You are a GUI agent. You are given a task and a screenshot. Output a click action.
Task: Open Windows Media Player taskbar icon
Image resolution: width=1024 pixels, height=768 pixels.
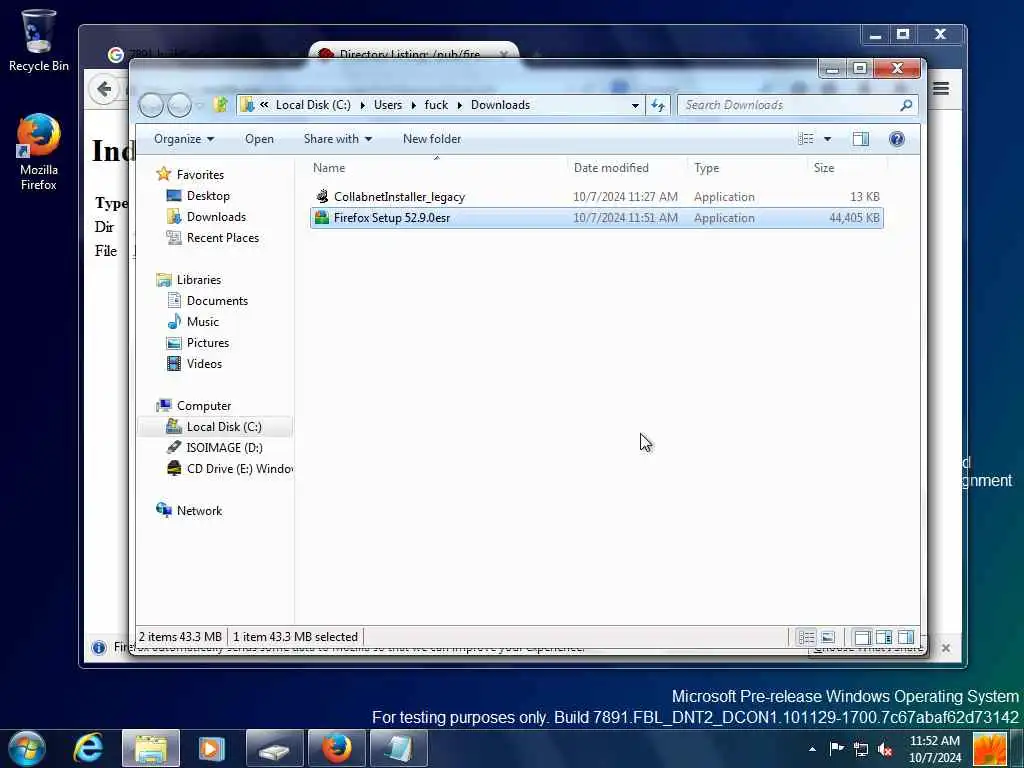click(x=212, y=748)
